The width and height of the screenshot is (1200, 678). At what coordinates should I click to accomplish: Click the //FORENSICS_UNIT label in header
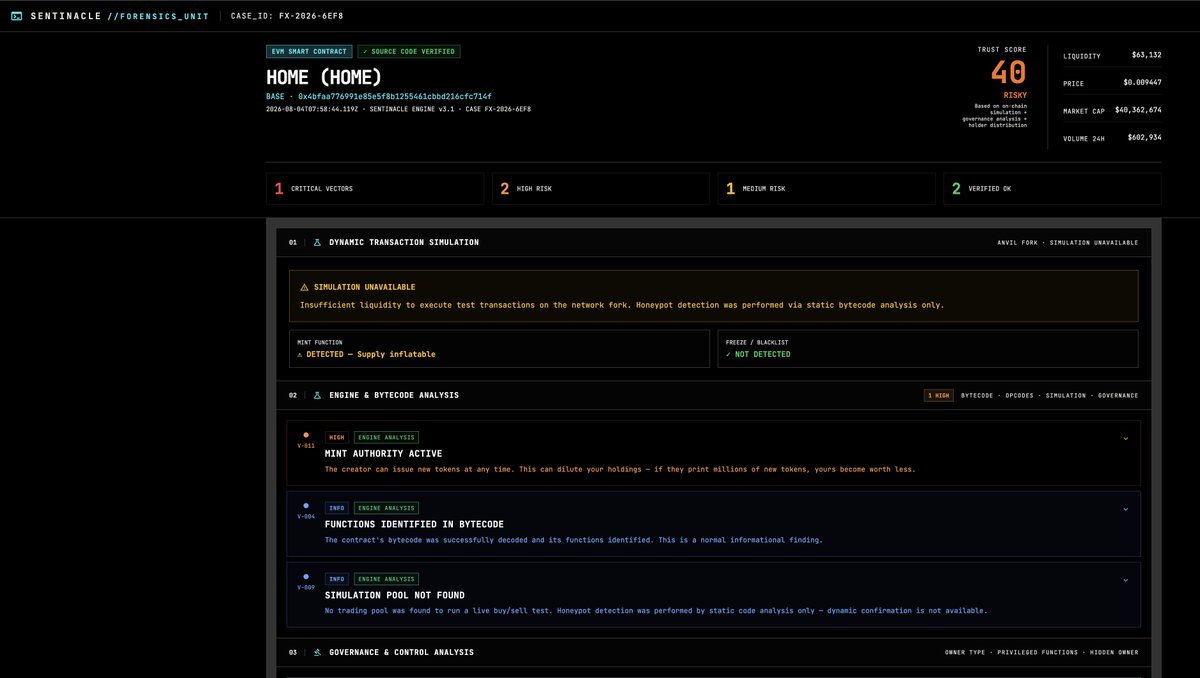[158, 16]
